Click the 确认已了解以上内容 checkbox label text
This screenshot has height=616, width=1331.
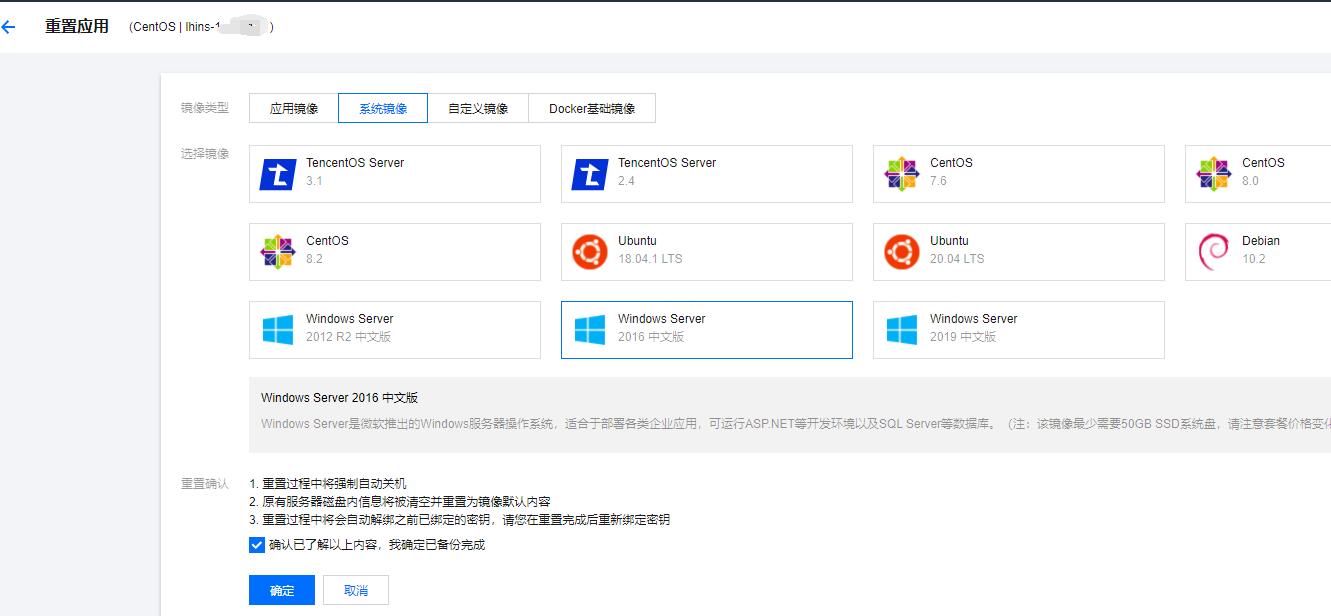tap(377, 545)
